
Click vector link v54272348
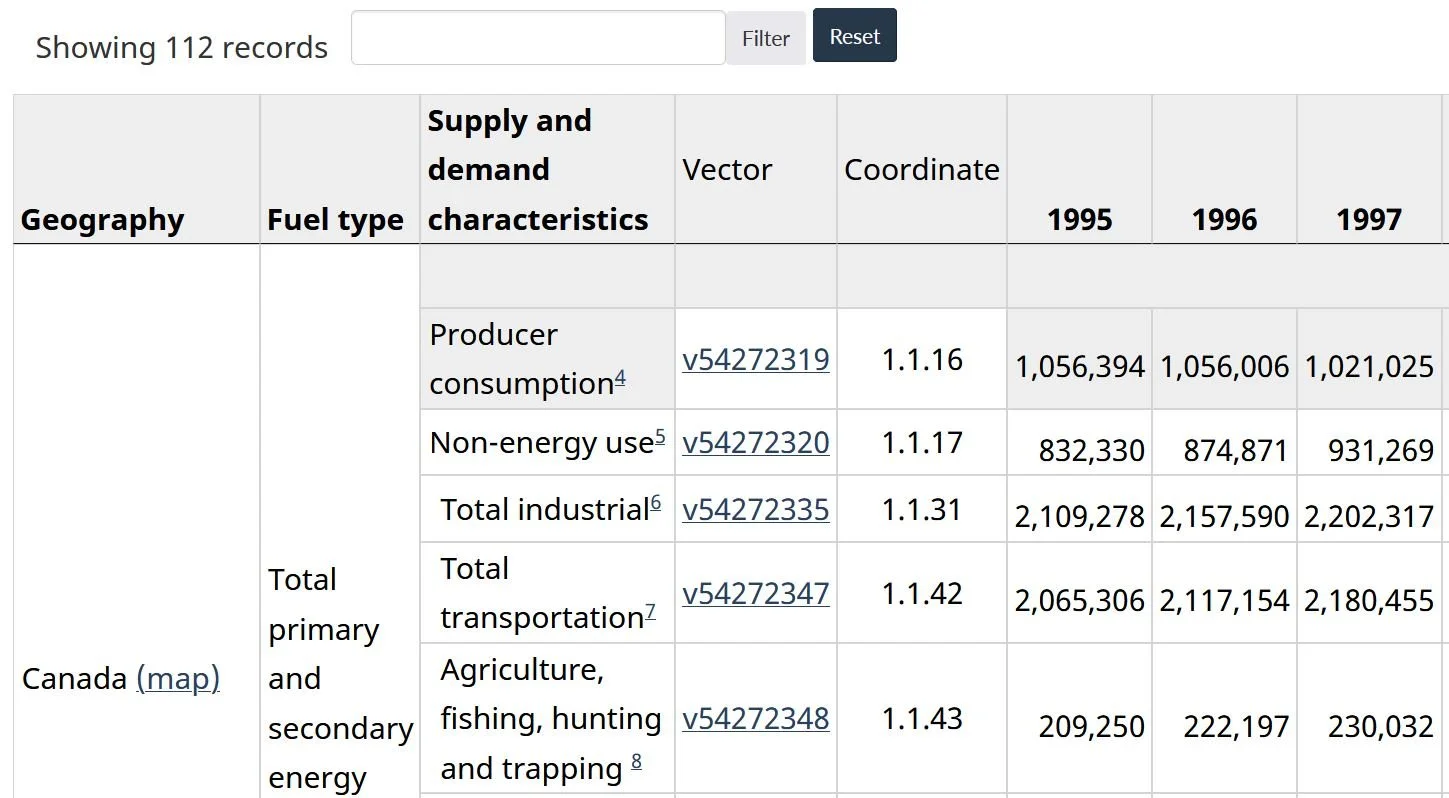tap(755, 718)
